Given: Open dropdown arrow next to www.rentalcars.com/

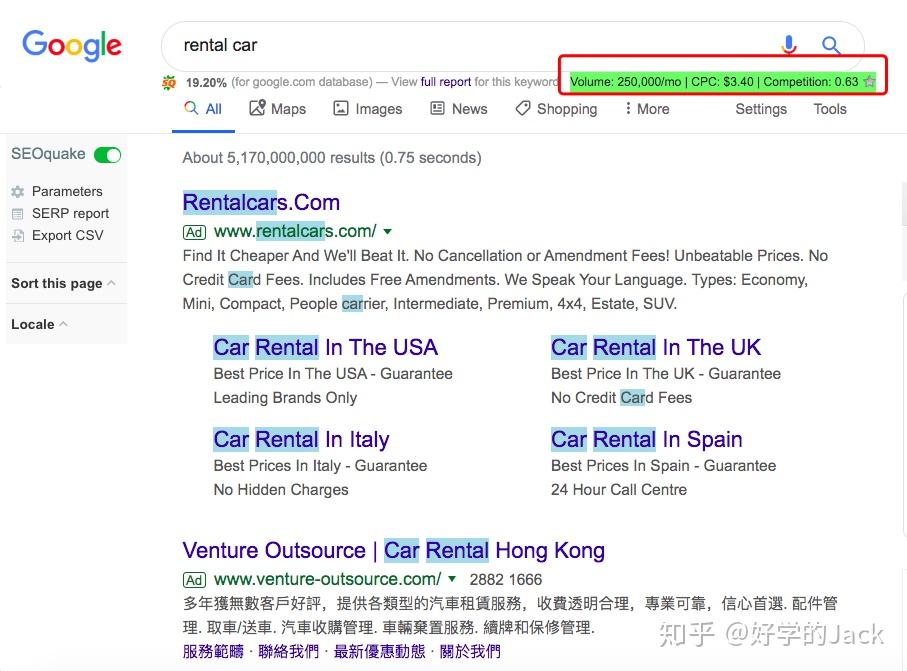Looking at the screenshot, I should pyautogui.click(x=388, y=231).
